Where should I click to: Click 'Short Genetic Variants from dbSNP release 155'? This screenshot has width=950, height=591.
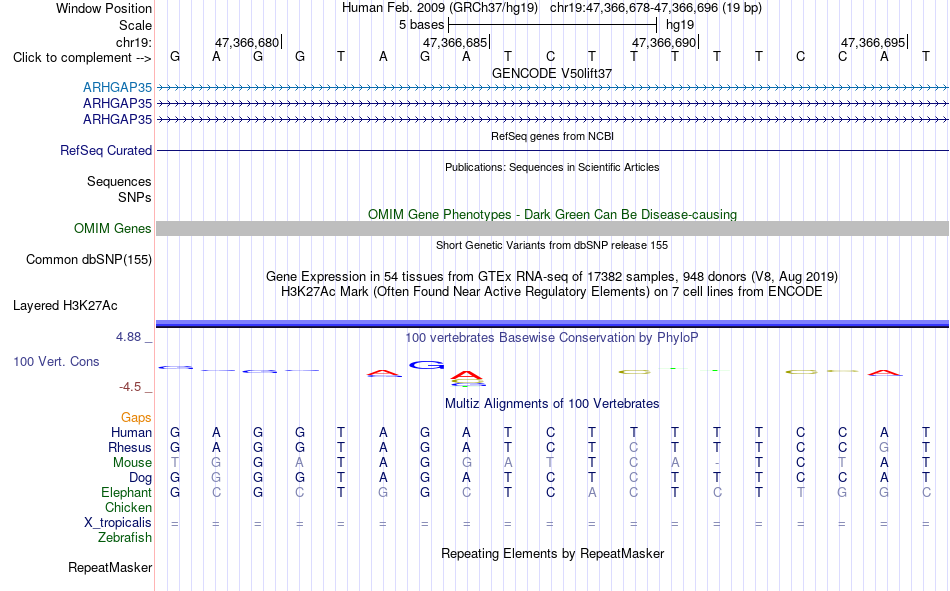coord(552,245)
